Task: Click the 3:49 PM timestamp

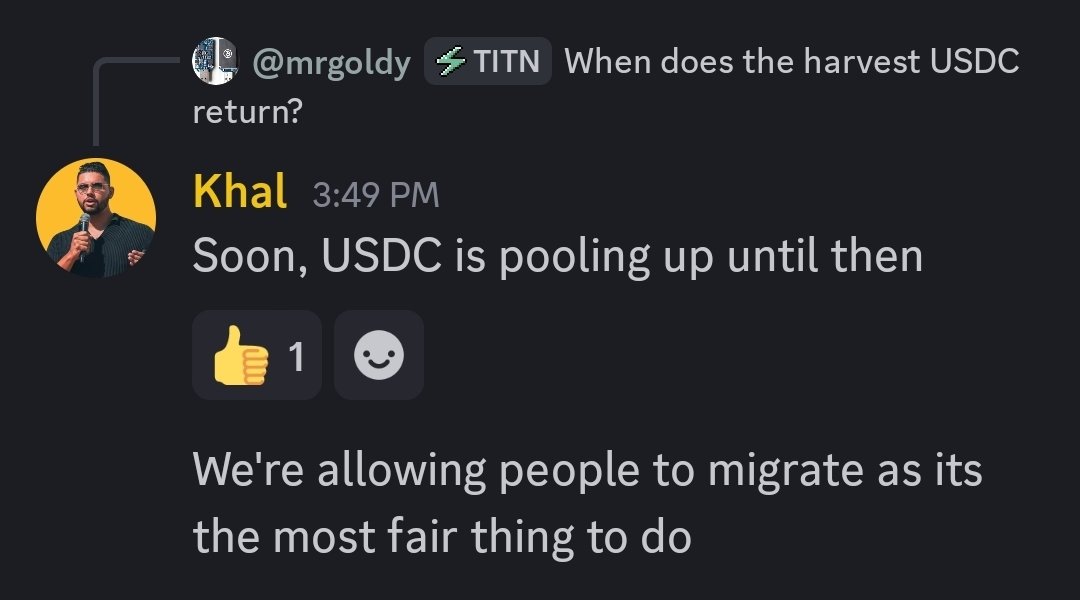Action: 376,194
